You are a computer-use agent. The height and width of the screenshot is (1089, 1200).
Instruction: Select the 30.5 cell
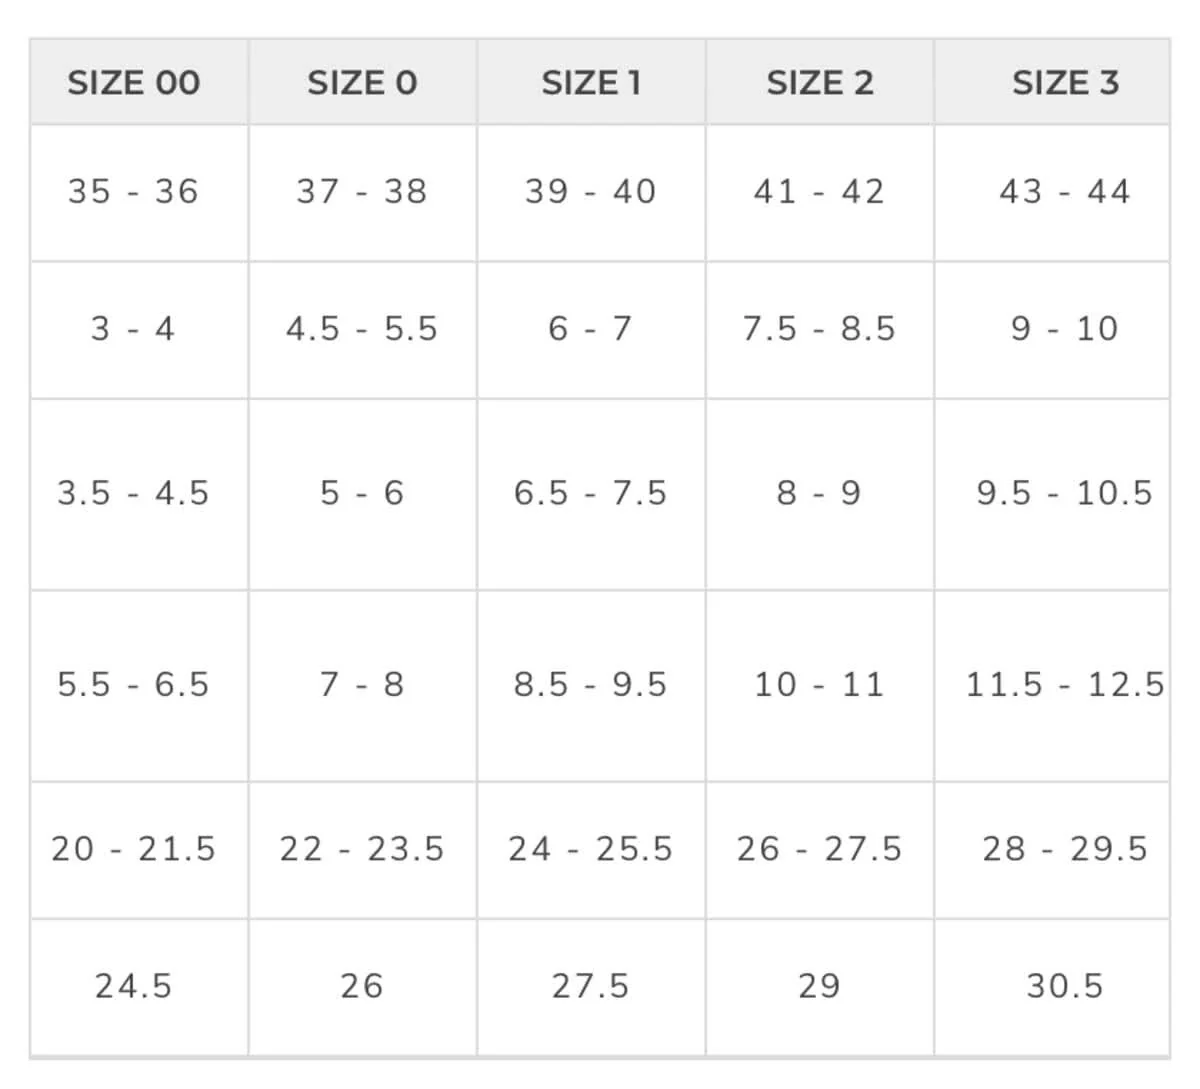pos(1065,986)
